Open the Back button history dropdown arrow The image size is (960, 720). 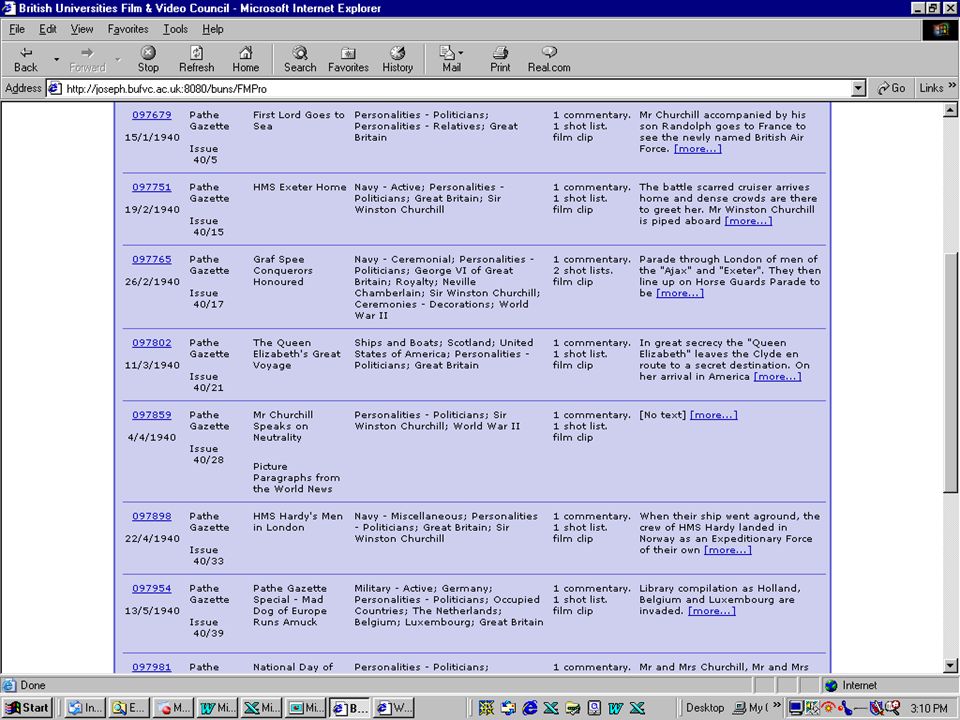point(56,59)
